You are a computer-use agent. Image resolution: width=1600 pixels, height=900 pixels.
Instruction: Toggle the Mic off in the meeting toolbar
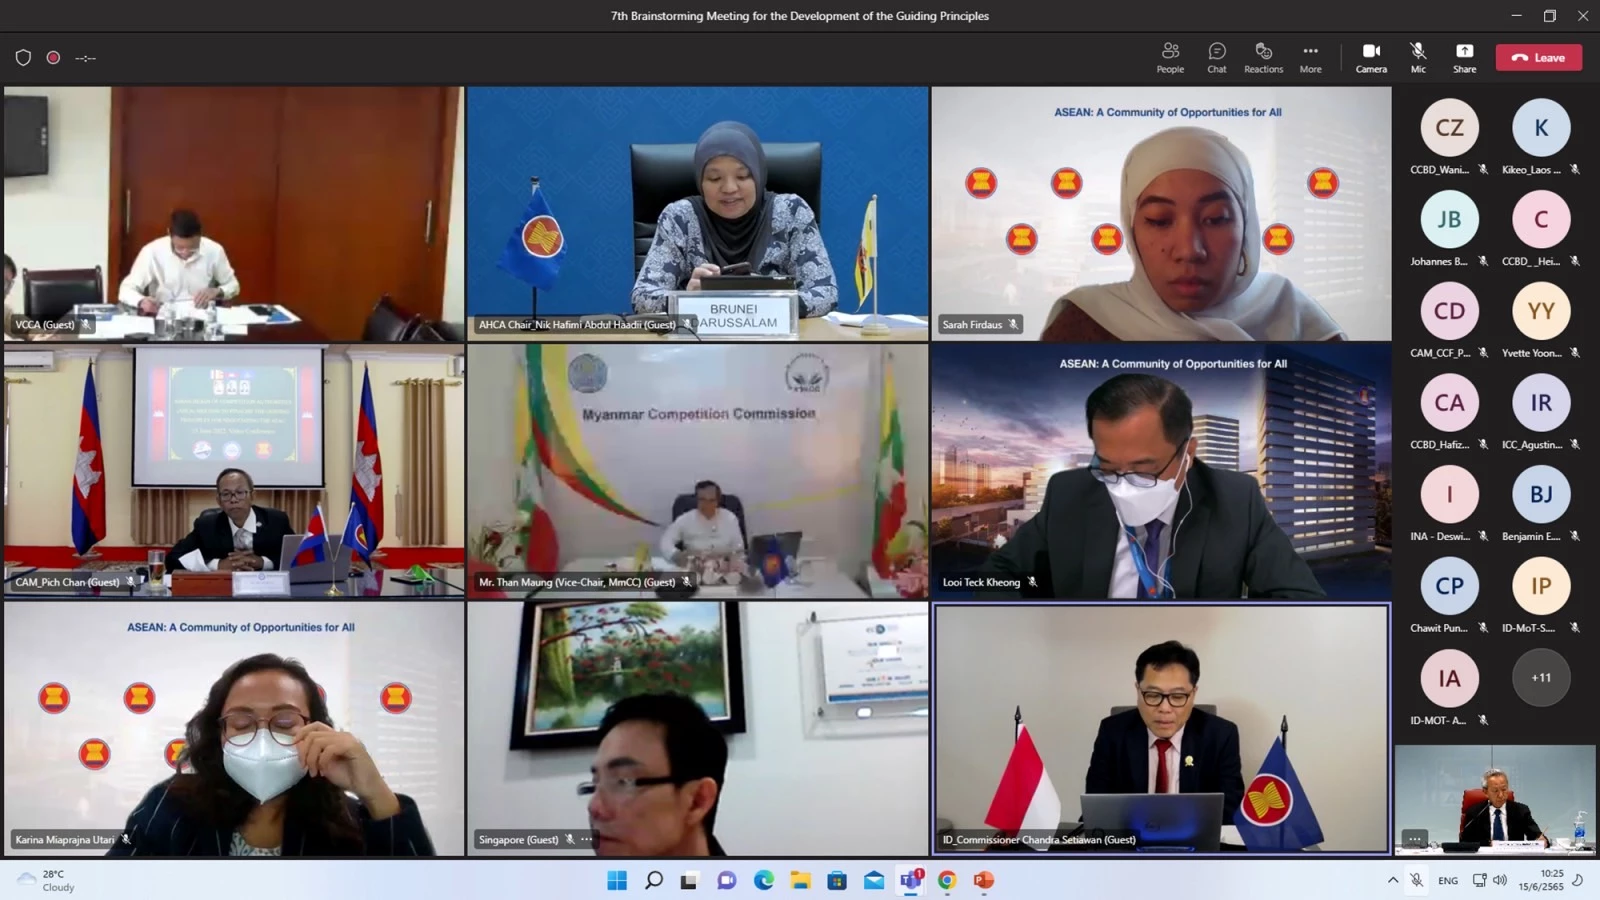pos(1417,57)
